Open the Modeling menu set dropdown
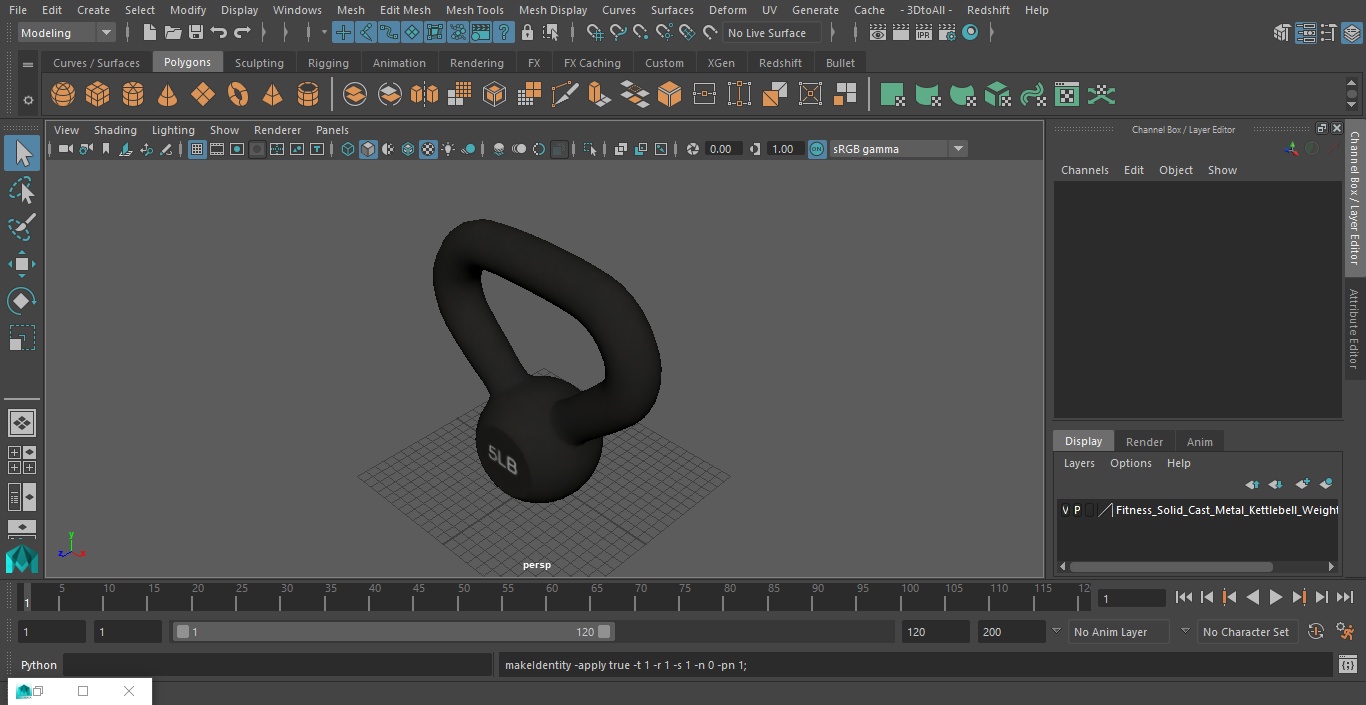The width and height of the screenshot is (1366, 705). (x=67, y=33)
